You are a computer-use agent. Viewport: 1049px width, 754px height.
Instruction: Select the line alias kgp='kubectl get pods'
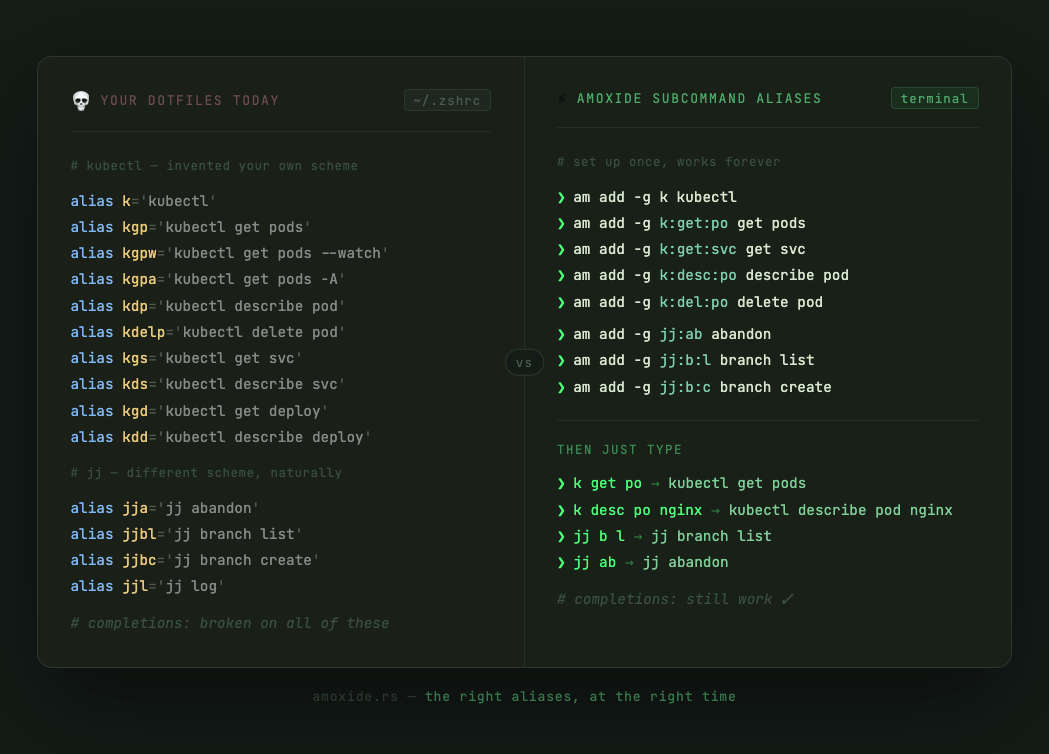pyautogui.click(x=190, y=227)
